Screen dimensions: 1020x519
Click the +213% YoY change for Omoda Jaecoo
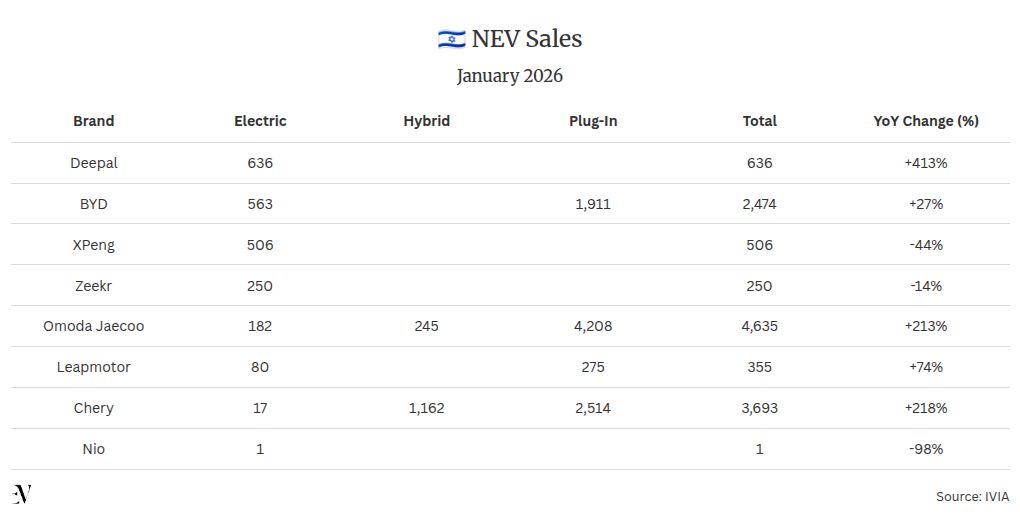(926, 326)
